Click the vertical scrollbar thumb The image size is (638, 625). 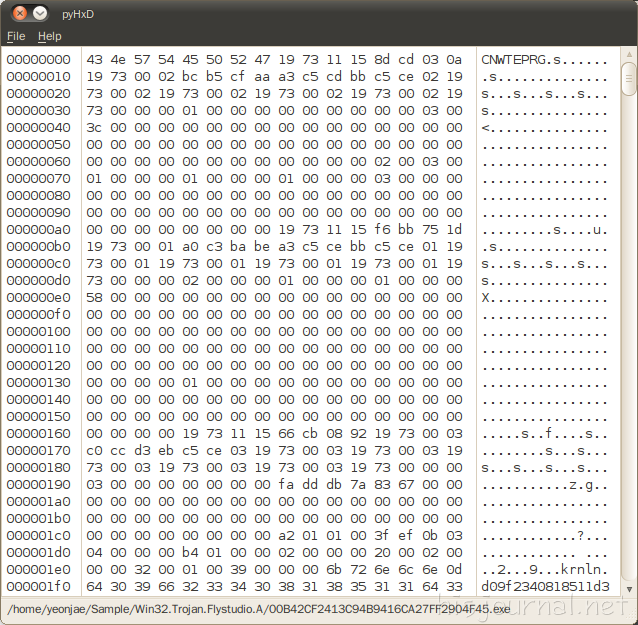629,79
